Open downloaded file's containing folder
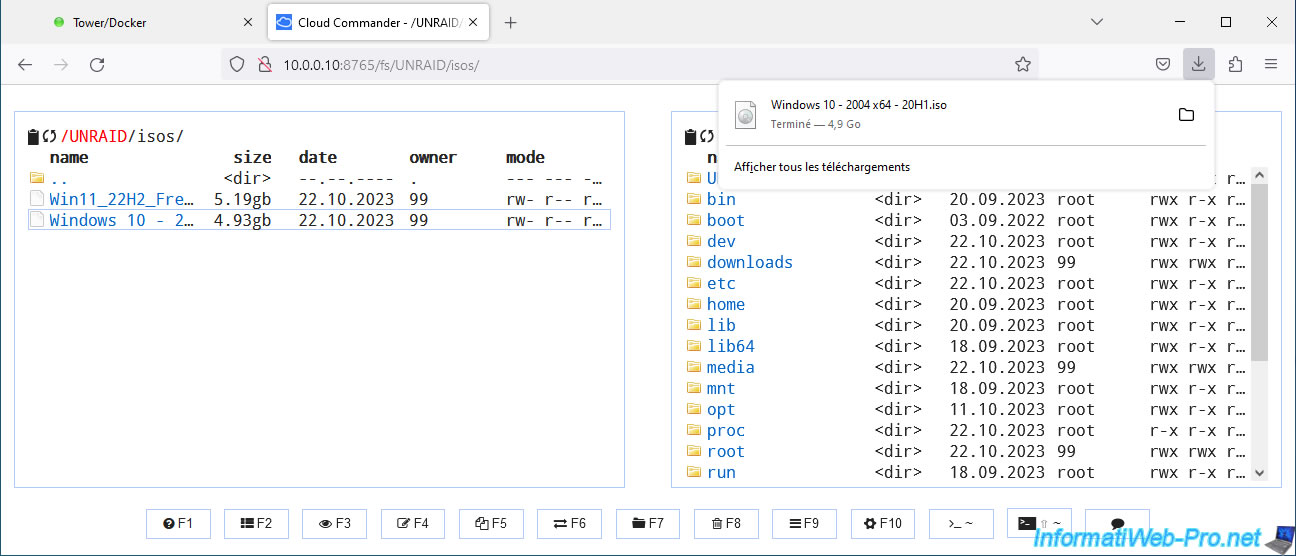 click(x=1186, y=115)
